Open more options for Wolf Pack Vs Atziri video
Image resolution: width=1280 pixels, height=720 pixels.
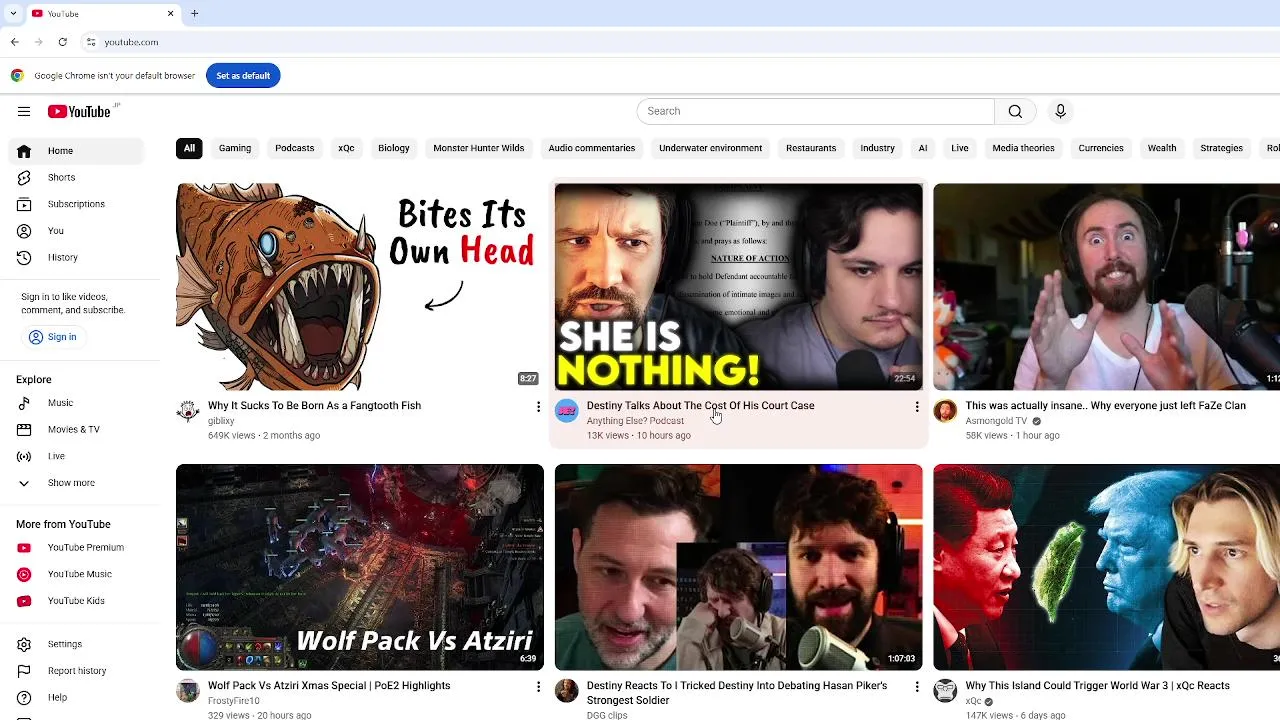[538, 687]
